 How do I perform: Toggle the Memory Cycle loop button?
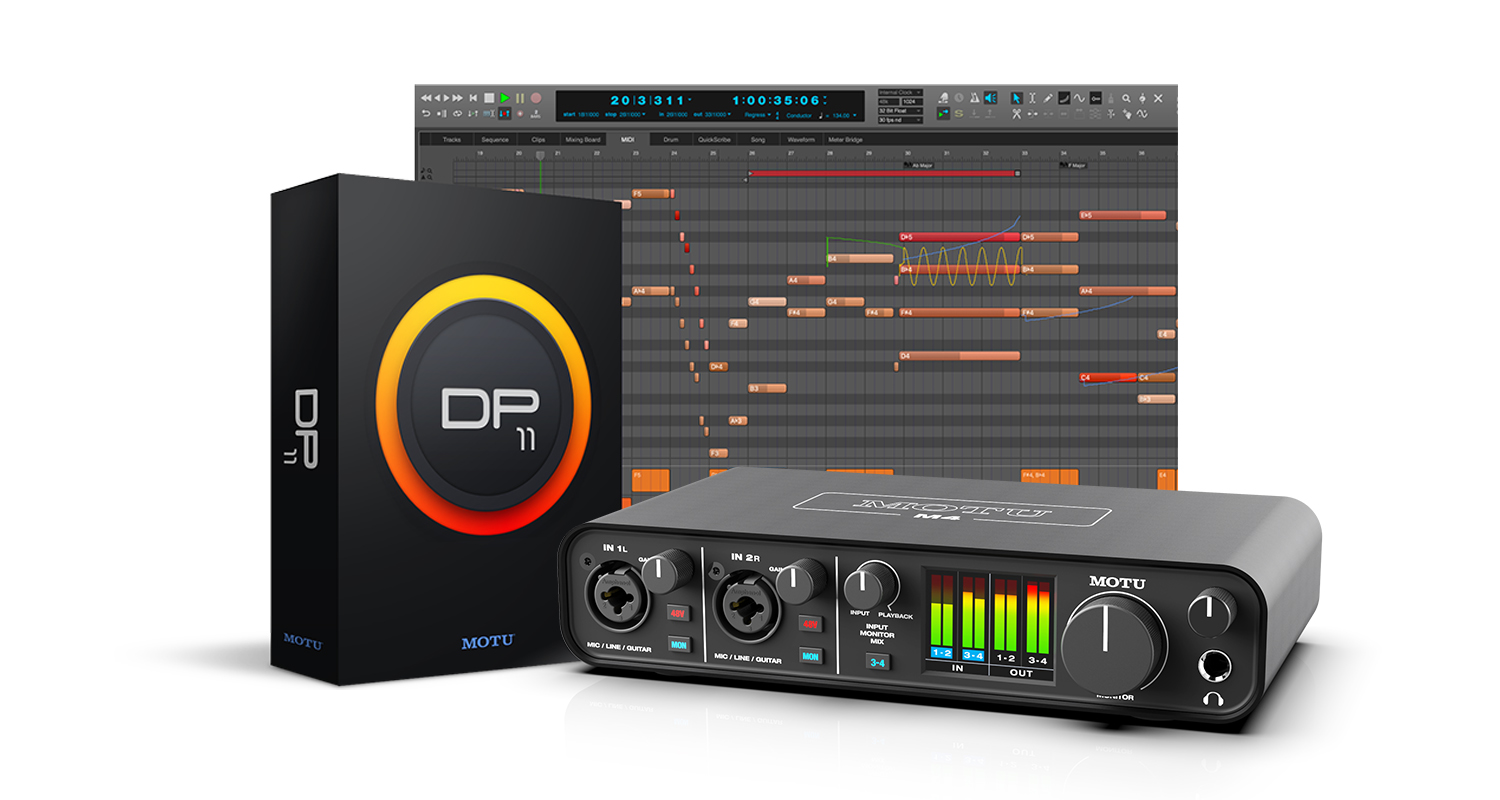click(457, 114)
